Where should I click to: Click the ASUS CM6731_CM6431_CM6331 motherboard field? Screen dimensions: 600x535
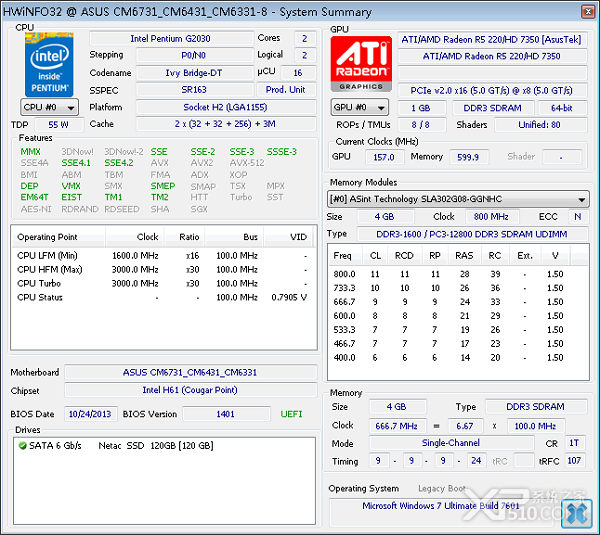click(190, 372)
